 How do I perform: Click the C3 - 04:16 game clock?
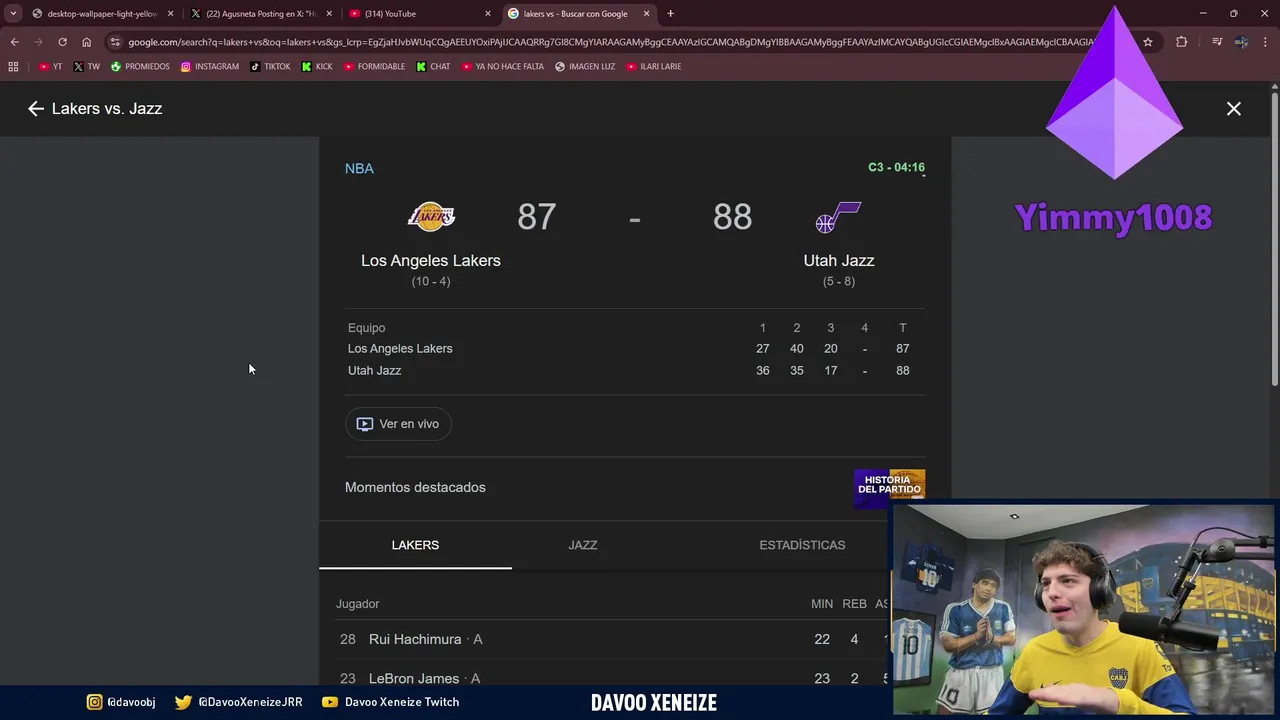896,167
